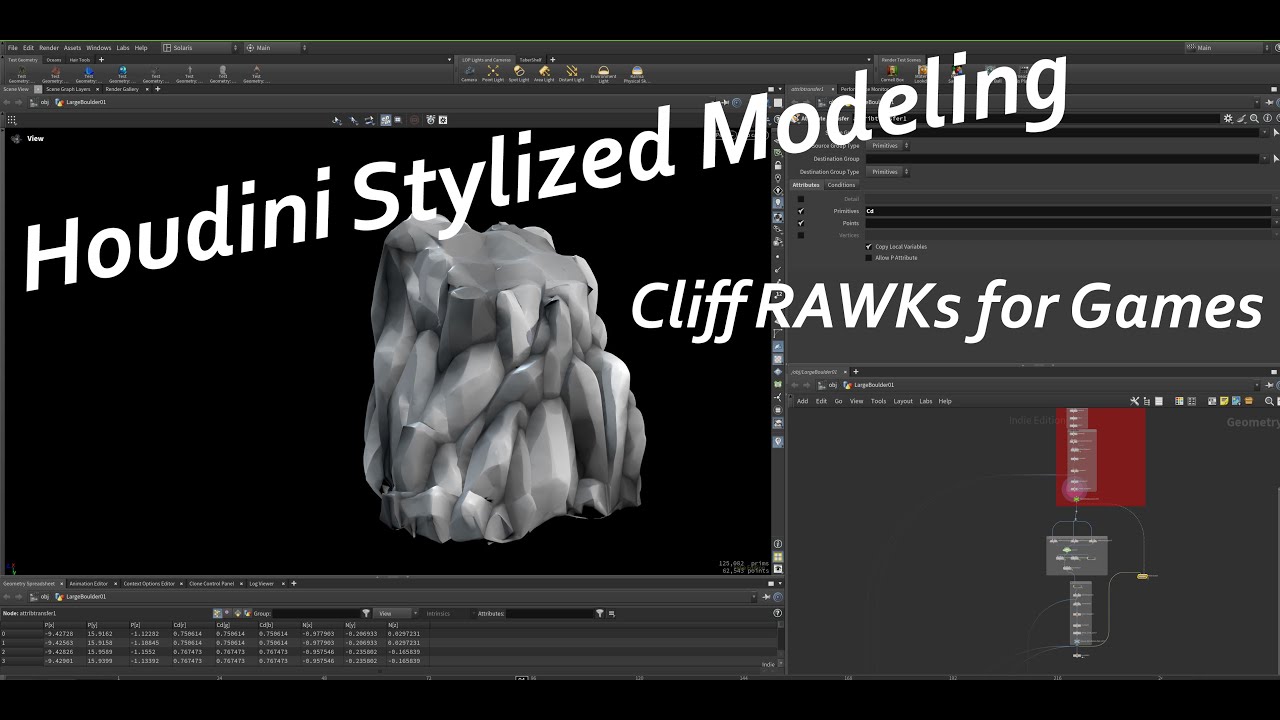Image resolution: width=1280 pixels, height=720 pixels.
Task: Select the Distant Light shelf tool
Action: click(572, 74)
